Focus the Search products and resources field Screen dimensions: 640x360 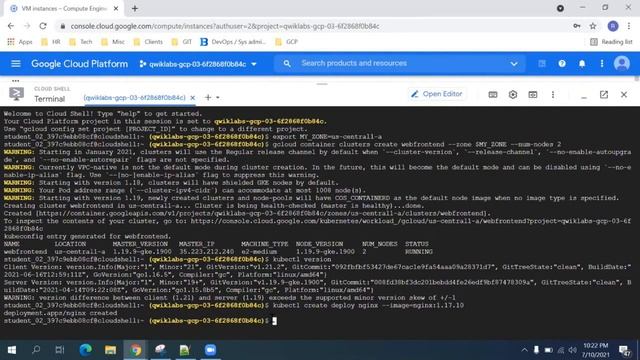400,63
